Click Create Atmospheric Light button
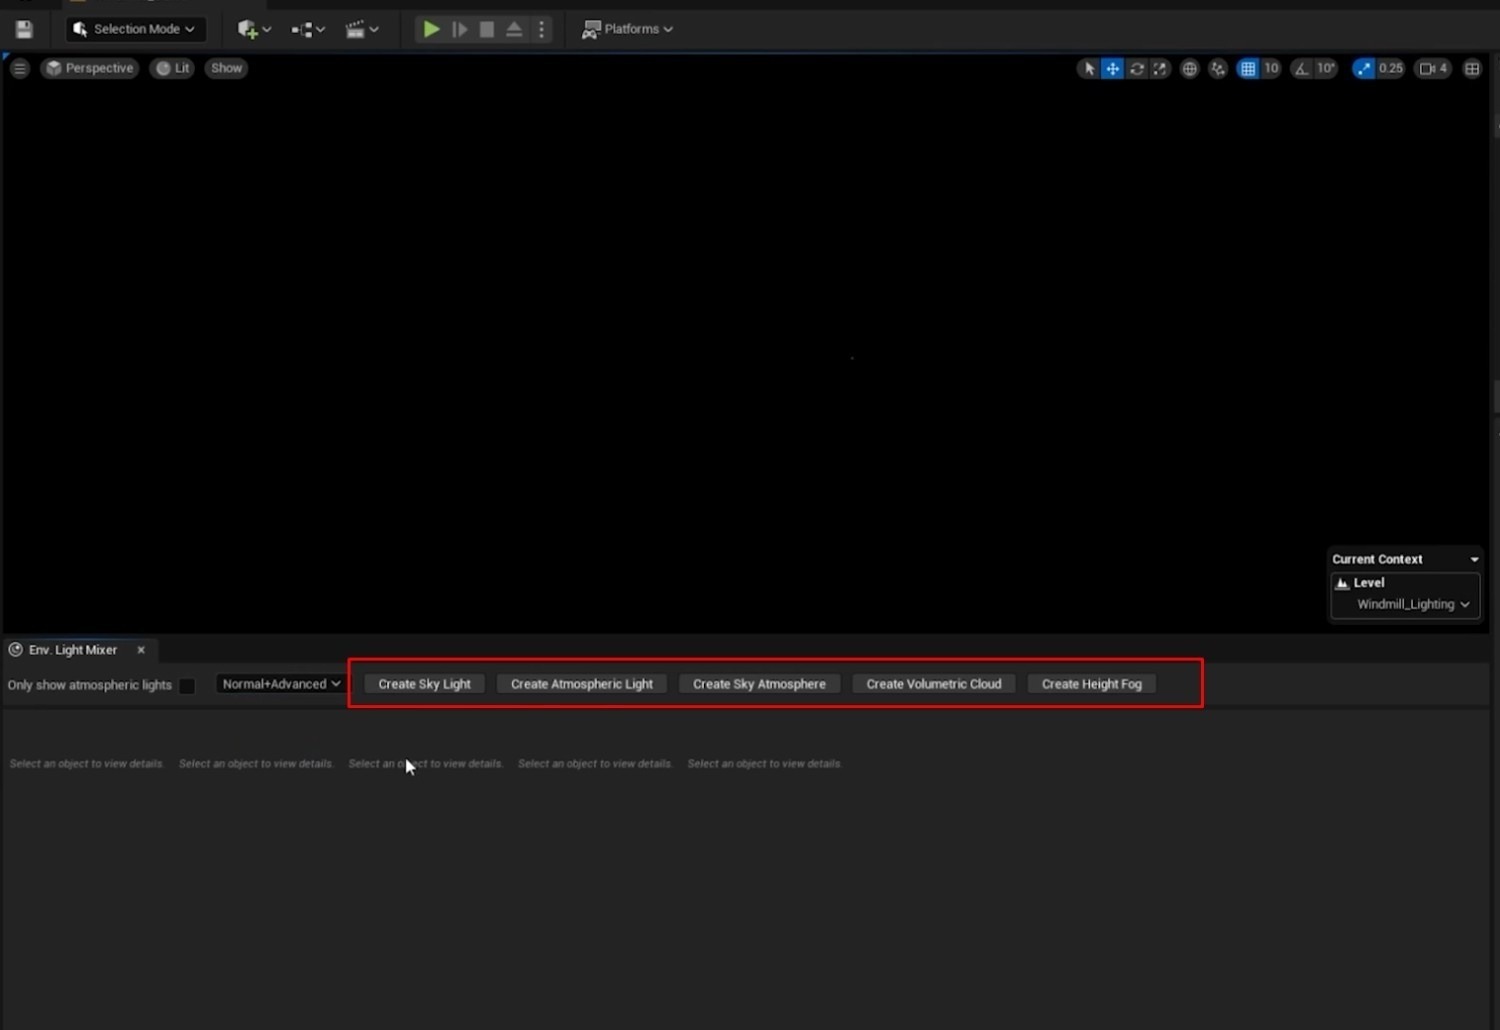Viewport: 1500px width, 1030px height. (x=582, y=684)
